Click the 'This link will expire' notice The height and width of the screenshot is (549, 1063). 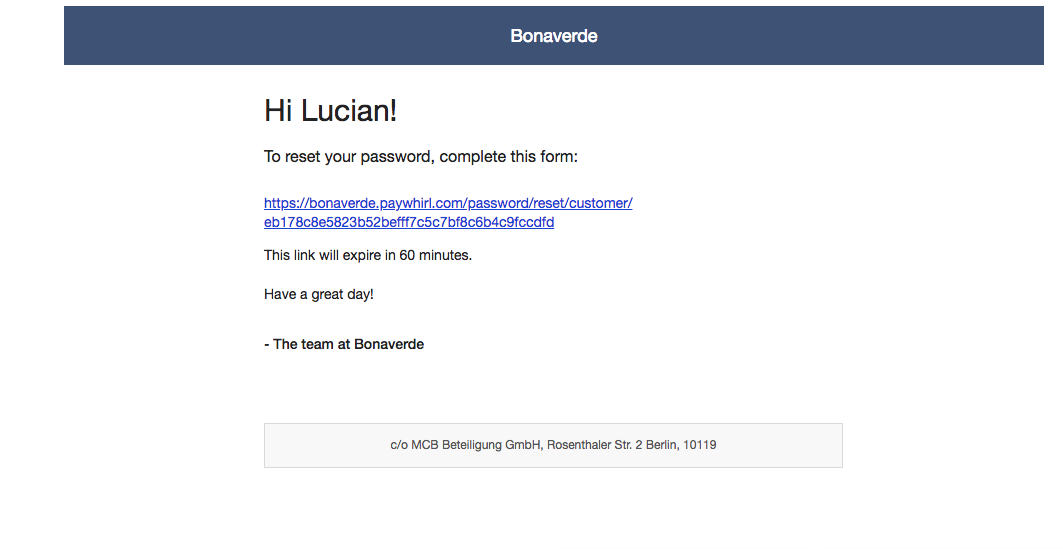368,256
